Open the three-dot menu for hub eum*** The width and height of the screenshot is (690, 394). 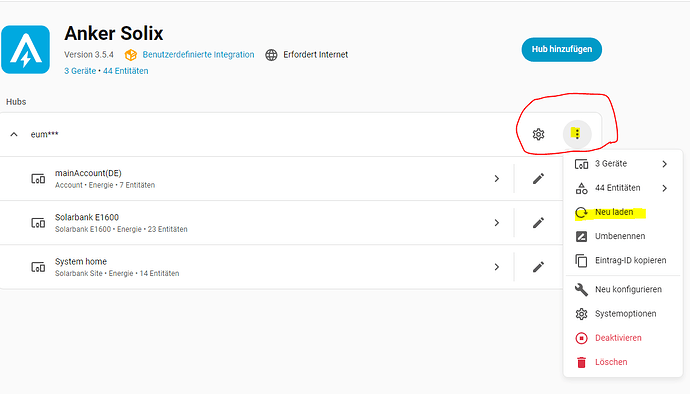(x=577, y=134)
